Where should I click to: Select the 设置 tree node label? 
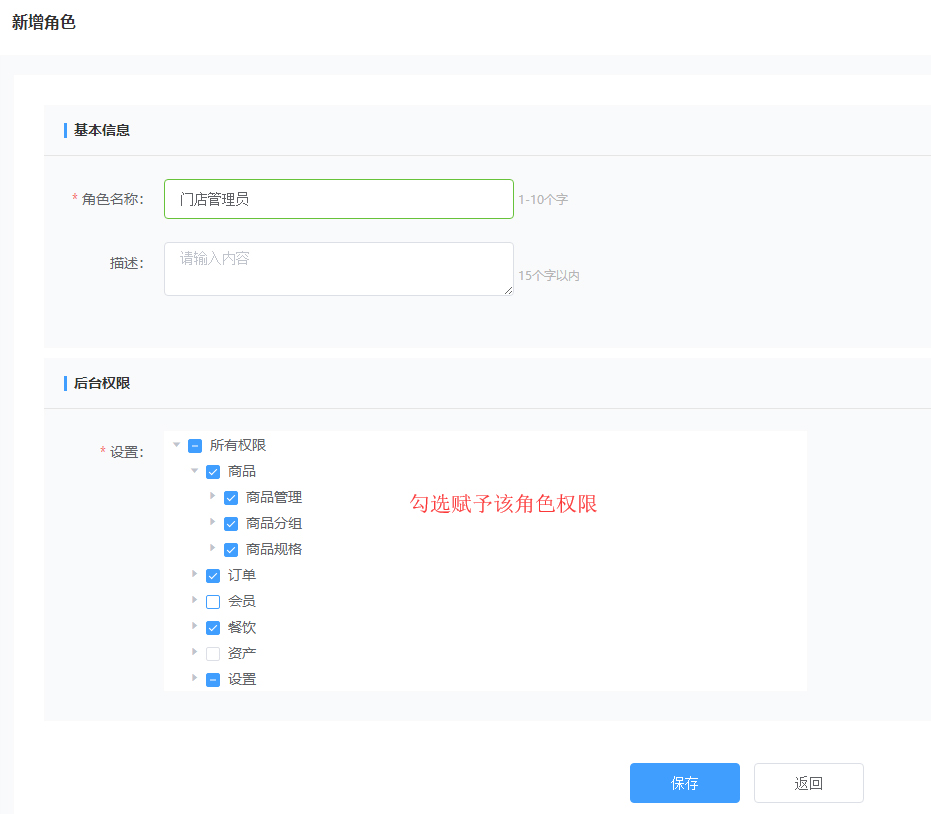tap(242, 679)
